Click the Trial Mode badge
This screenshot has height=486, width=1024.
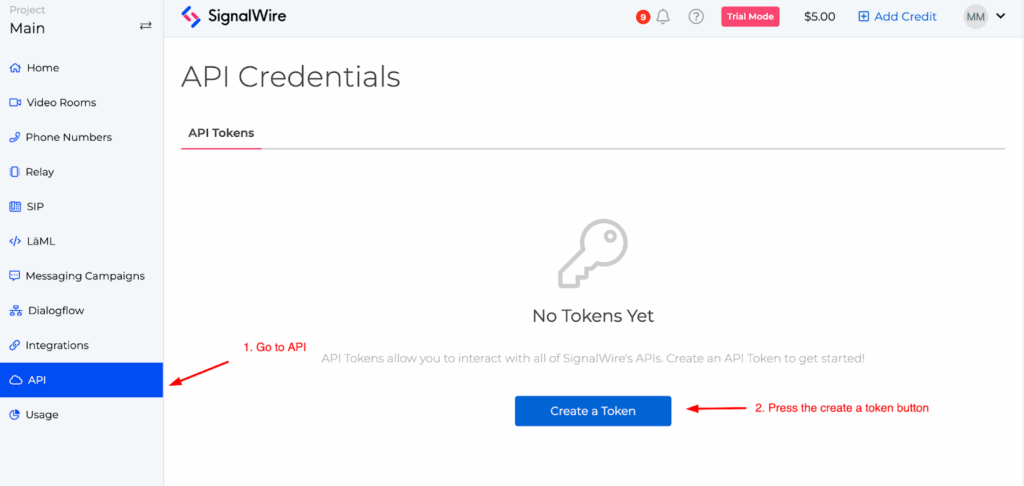[749, 17]
